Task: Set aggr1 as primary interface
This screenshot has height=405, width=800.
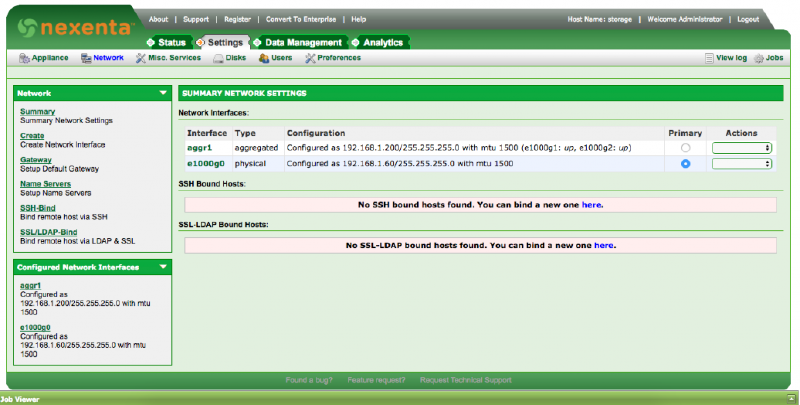Action: [685, 148]
